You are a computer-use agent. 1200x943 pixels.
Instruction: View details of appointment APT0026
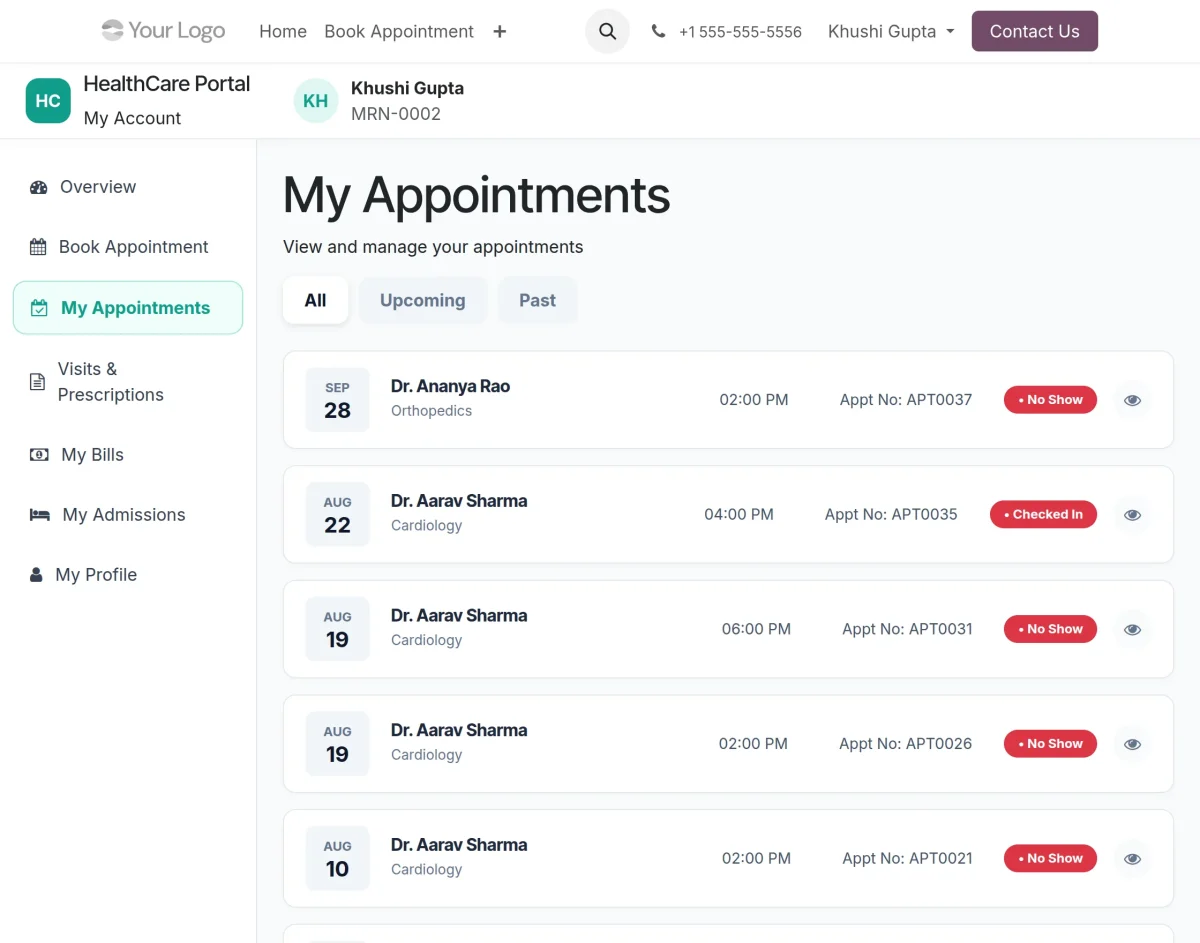point(1132,744)
